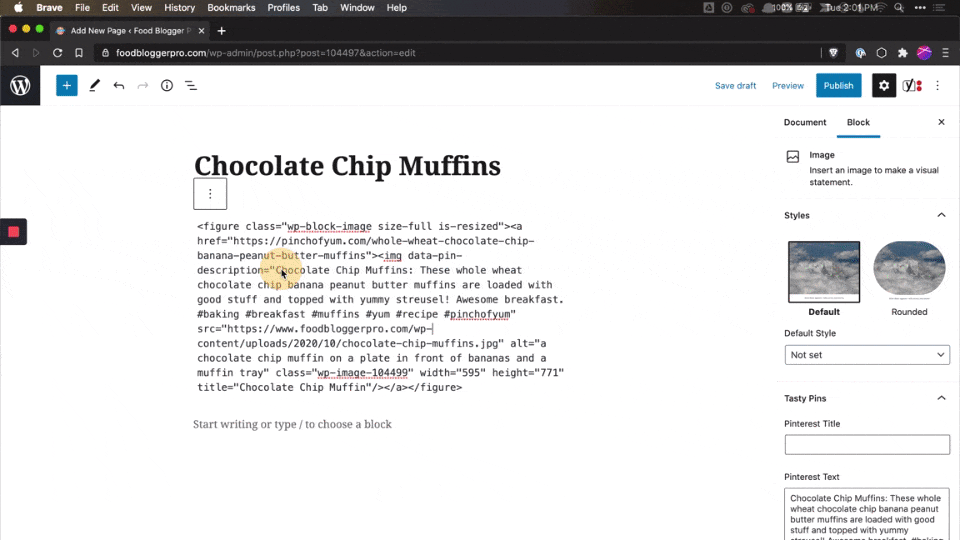The width and height of the screenshot is (960, 540).
Task: Click the 'wp-image-104499' class text
Action: 362,373
